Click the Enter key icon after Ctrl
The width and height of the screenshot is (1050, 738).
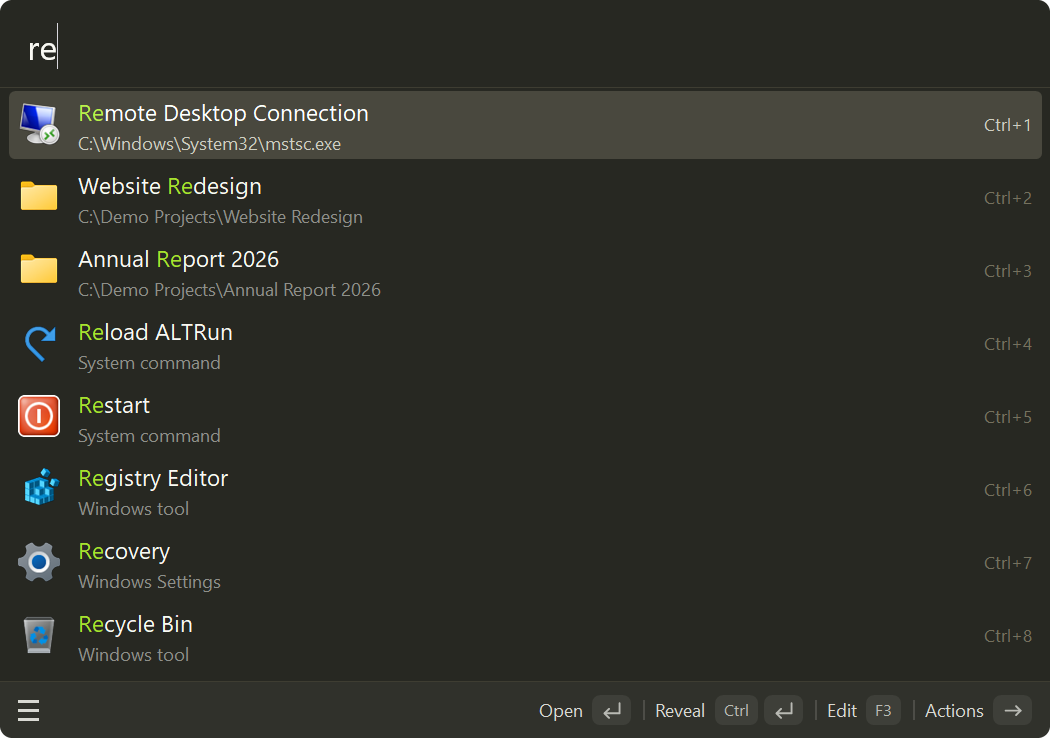[x=783, y=711]
